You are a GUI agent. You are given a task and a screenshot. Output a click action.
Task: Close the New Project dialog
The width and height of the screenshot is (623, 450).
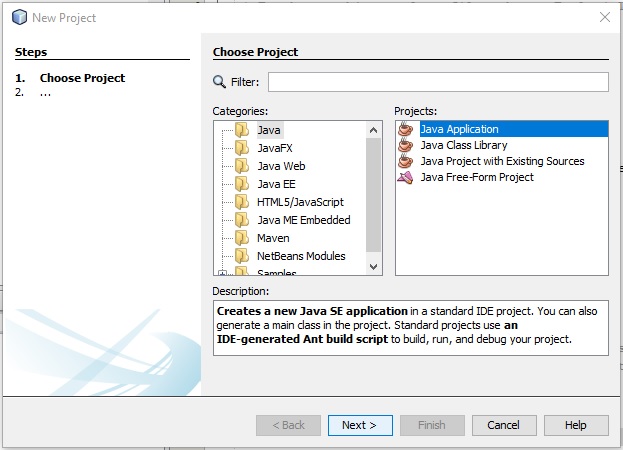605,17
